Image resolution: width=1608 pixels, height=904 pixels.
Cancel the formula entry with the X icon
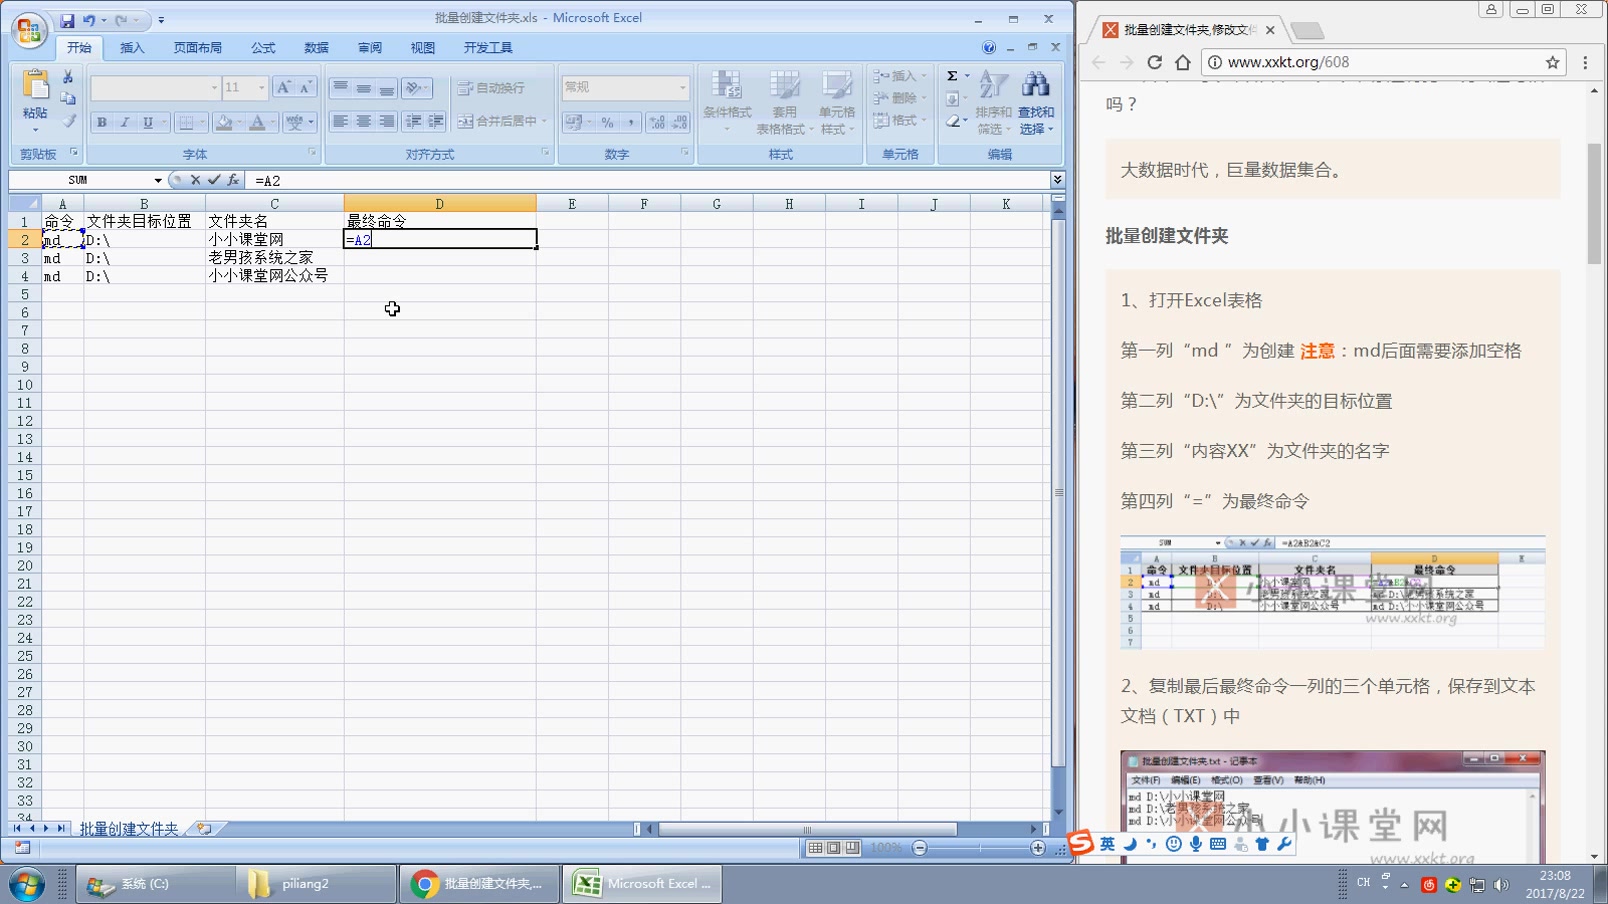195,180
